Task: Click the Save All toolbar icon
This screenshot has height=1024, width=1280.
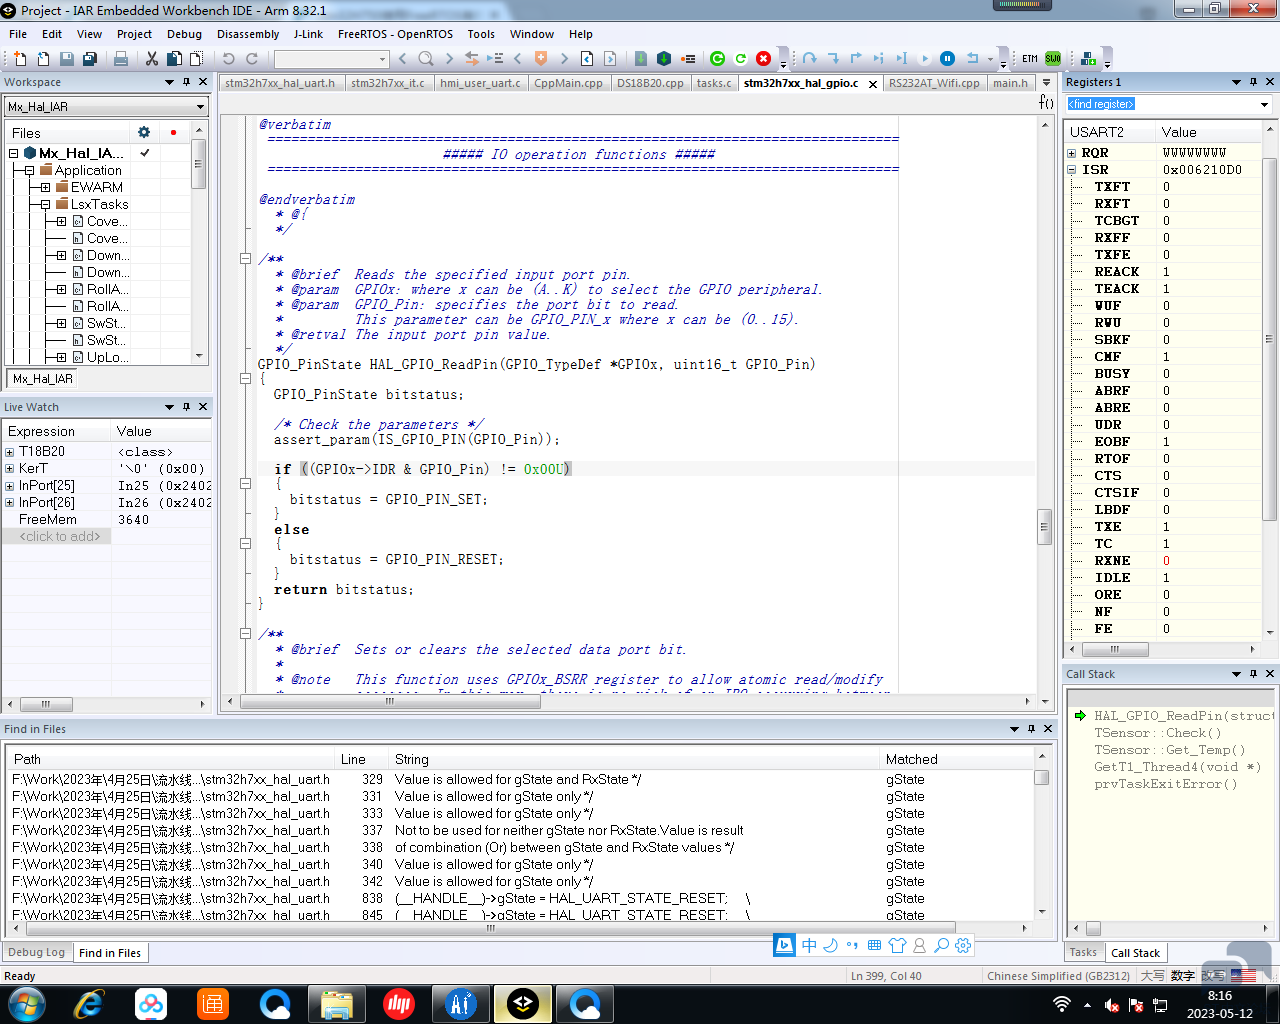Action: tap(89, 59)
